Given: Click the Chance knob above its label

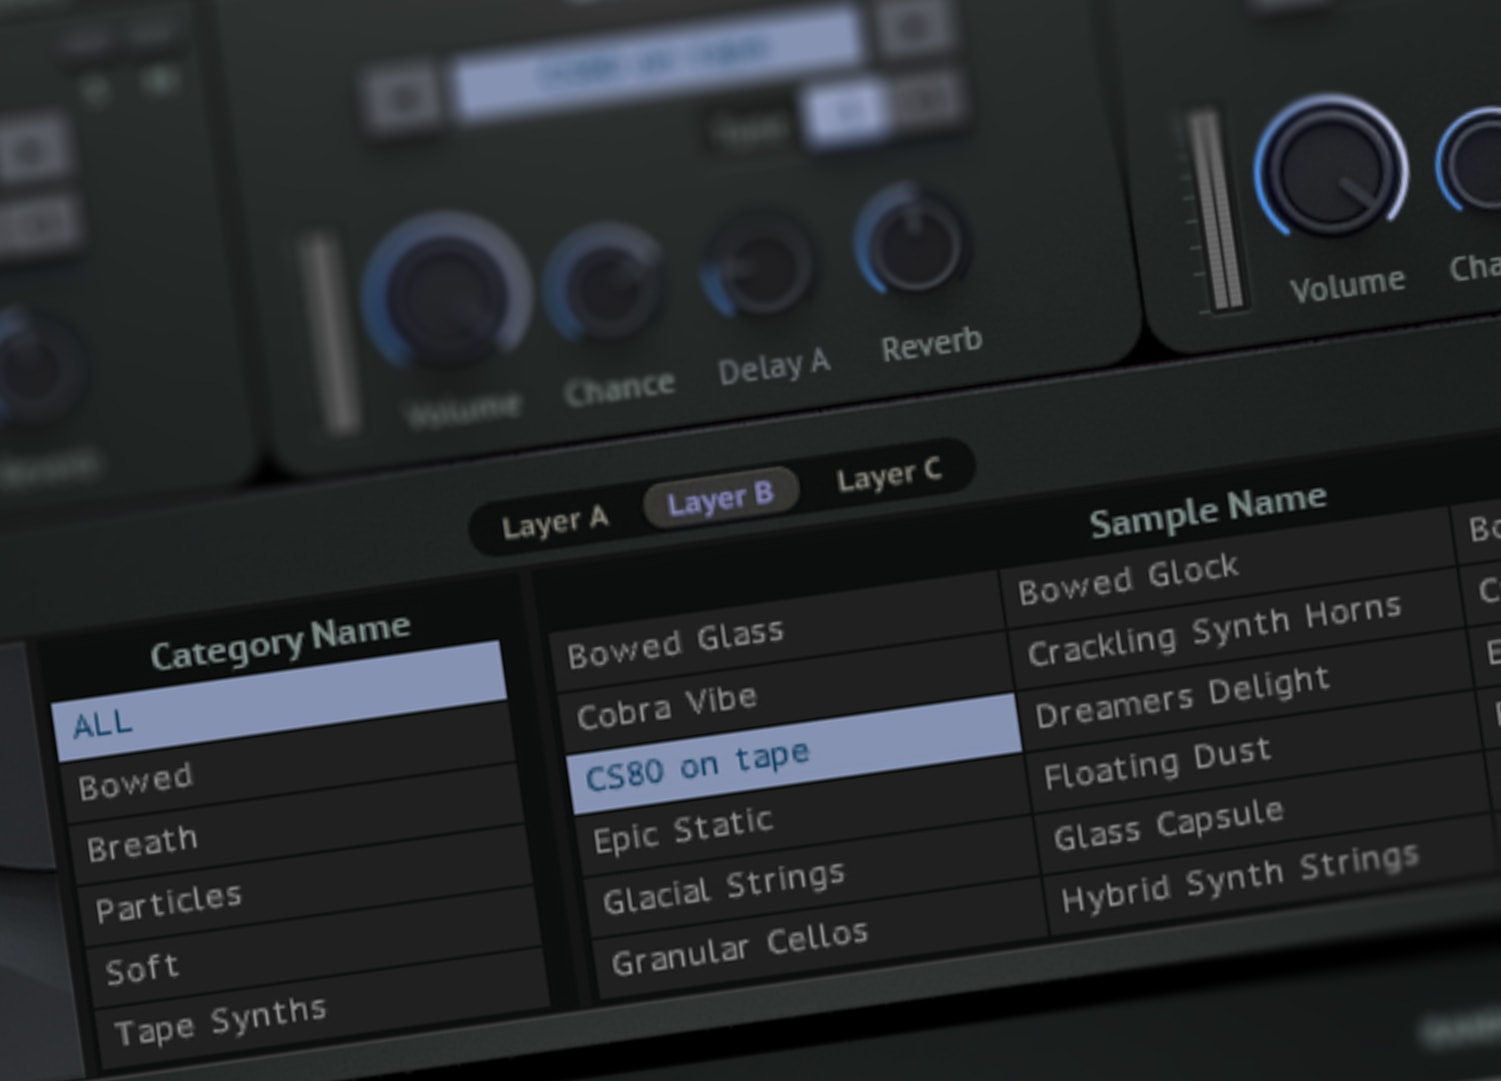Looking at the screenshot, I should 605,286.
